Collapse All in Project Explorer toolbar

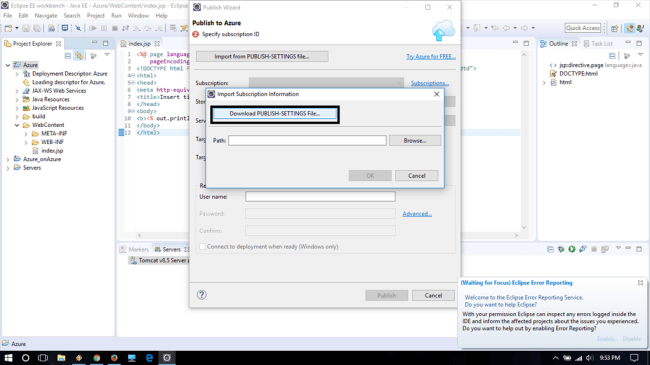click(x=68, y=56)
